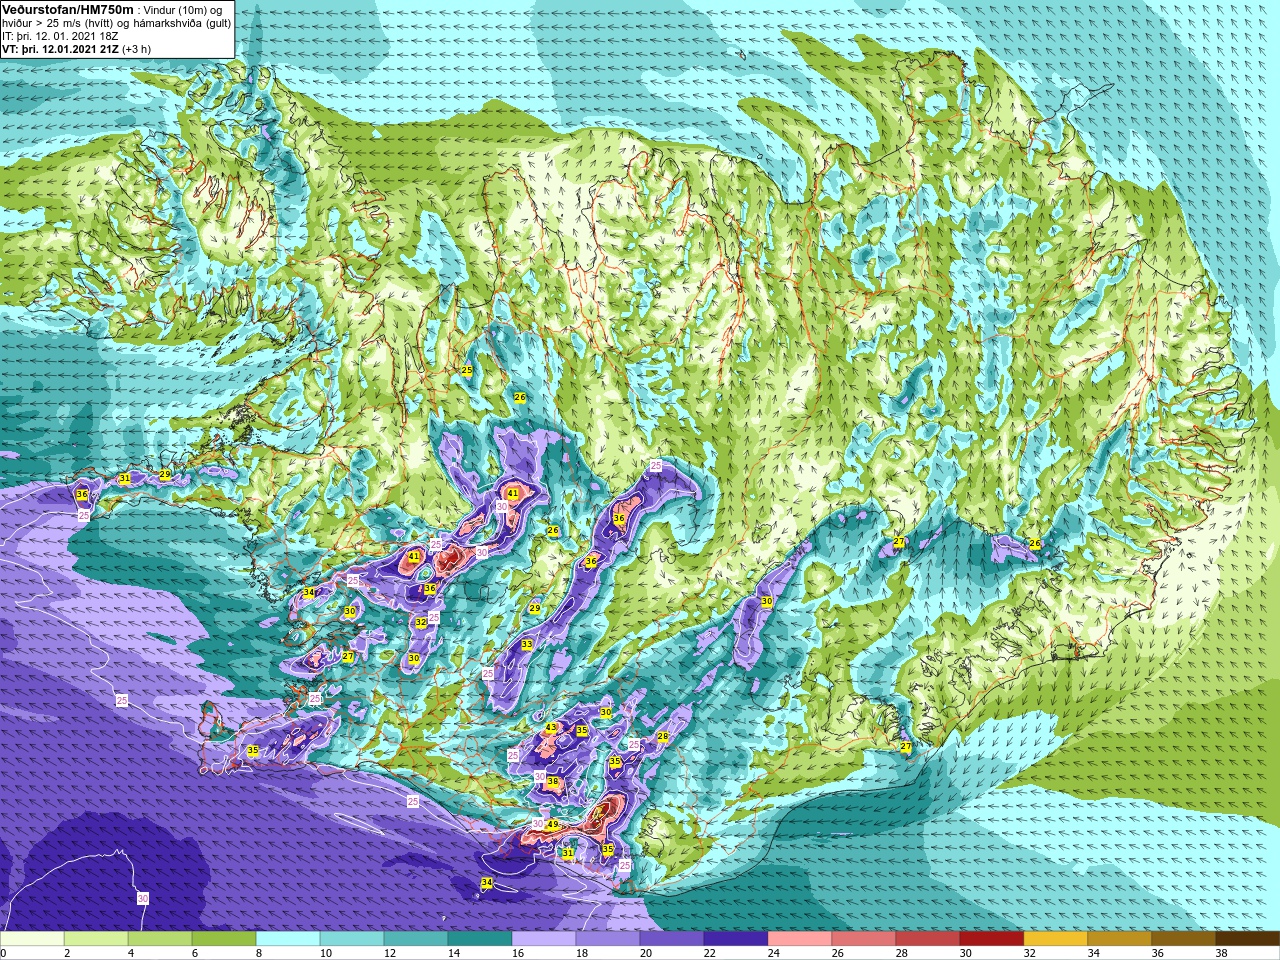This screenshot has height=960, width=1280.
Task: Click the salmon 26–28 m/s legend swatch
Action: [864, 939]
